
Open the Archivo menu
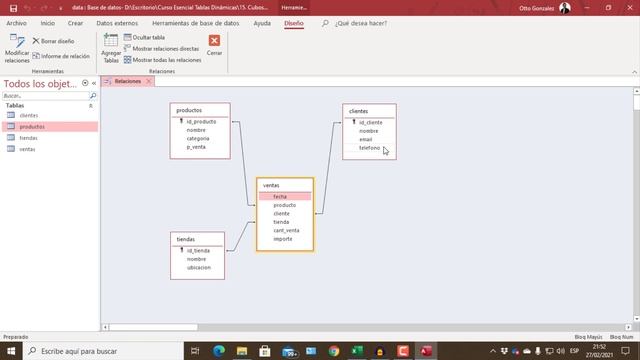pyautogui.click(x=16, y=23)
